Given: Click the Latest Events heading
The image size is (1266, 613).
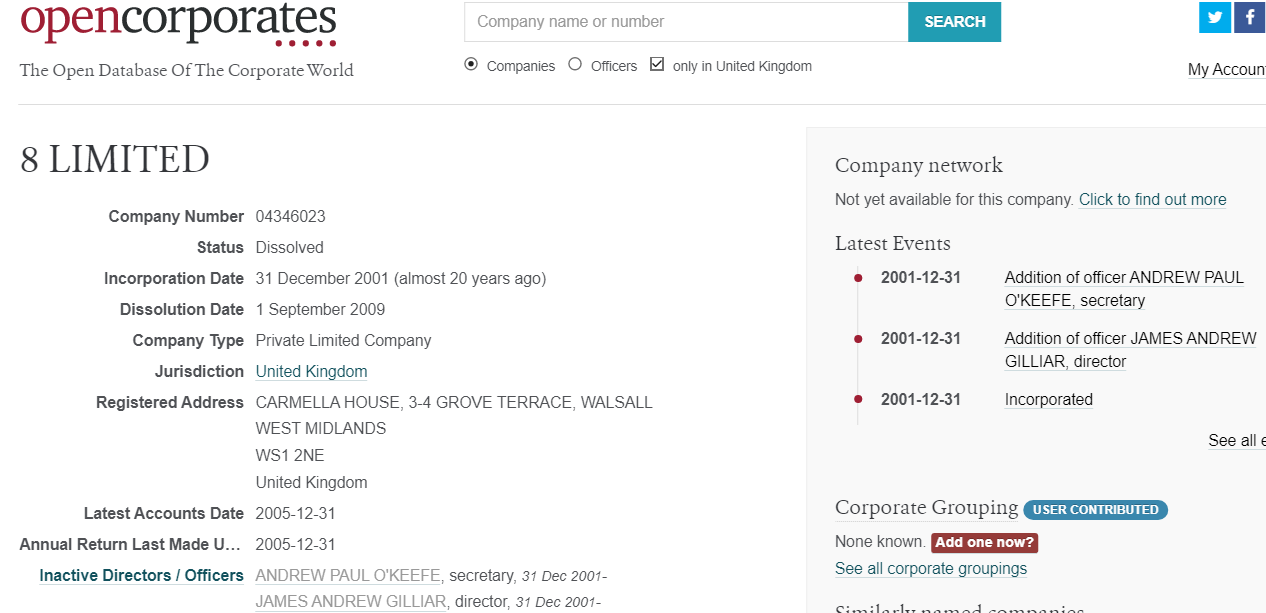Looking at the screenshot, I should (x=893, y=244).
